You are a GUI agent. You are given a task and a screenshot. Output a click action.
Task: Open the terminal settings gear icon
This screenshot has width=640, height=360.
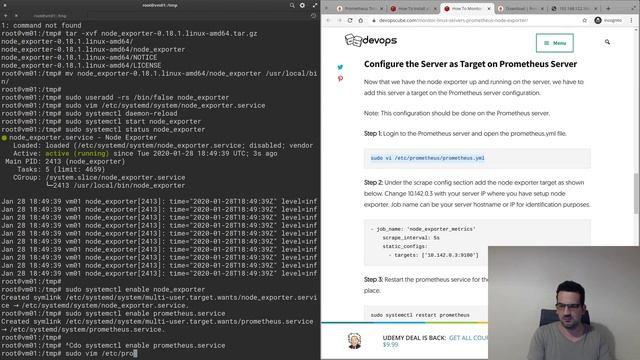click(302, 5)
